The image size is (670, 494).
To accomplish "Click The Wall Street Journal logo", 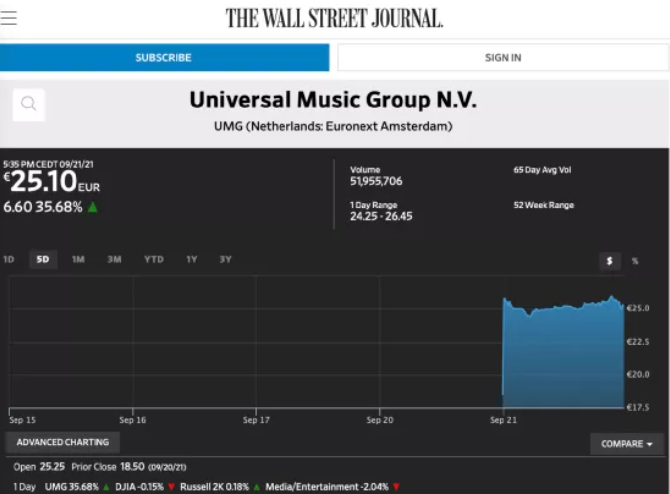I will click(x=335, y=19).
